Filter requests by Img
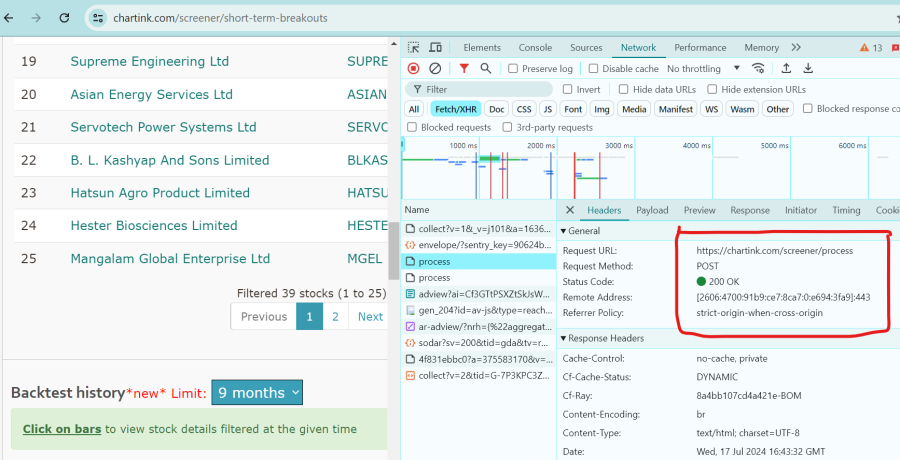The width and height of the screenshot is (900, 460). tap(602, 109)
